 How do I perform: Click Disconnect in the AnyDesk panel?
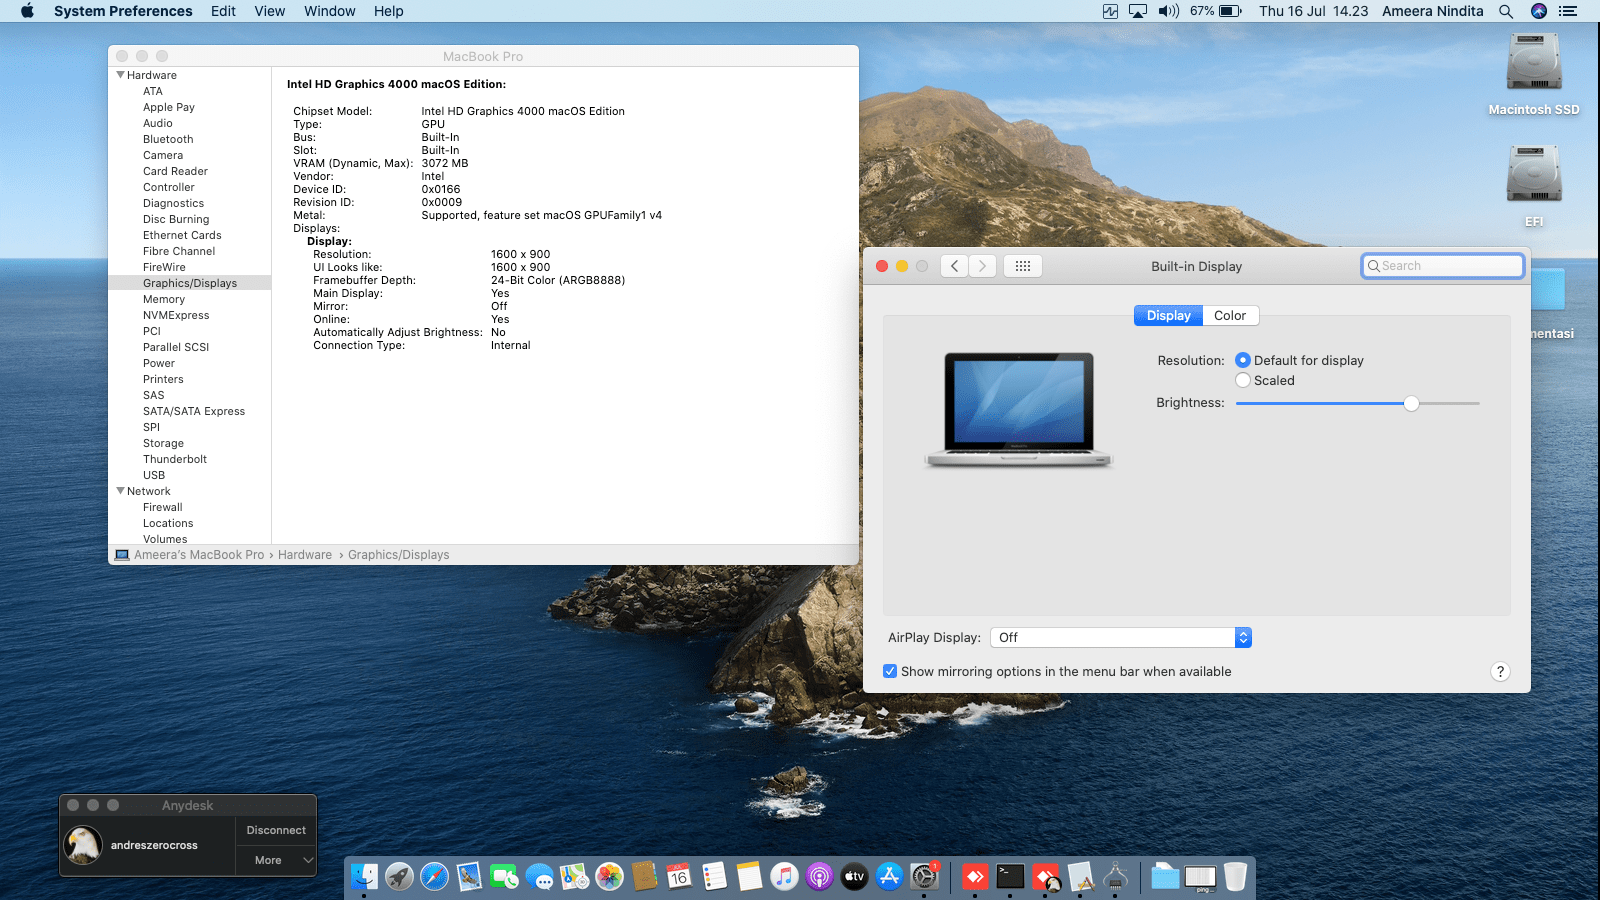[276, 830]
